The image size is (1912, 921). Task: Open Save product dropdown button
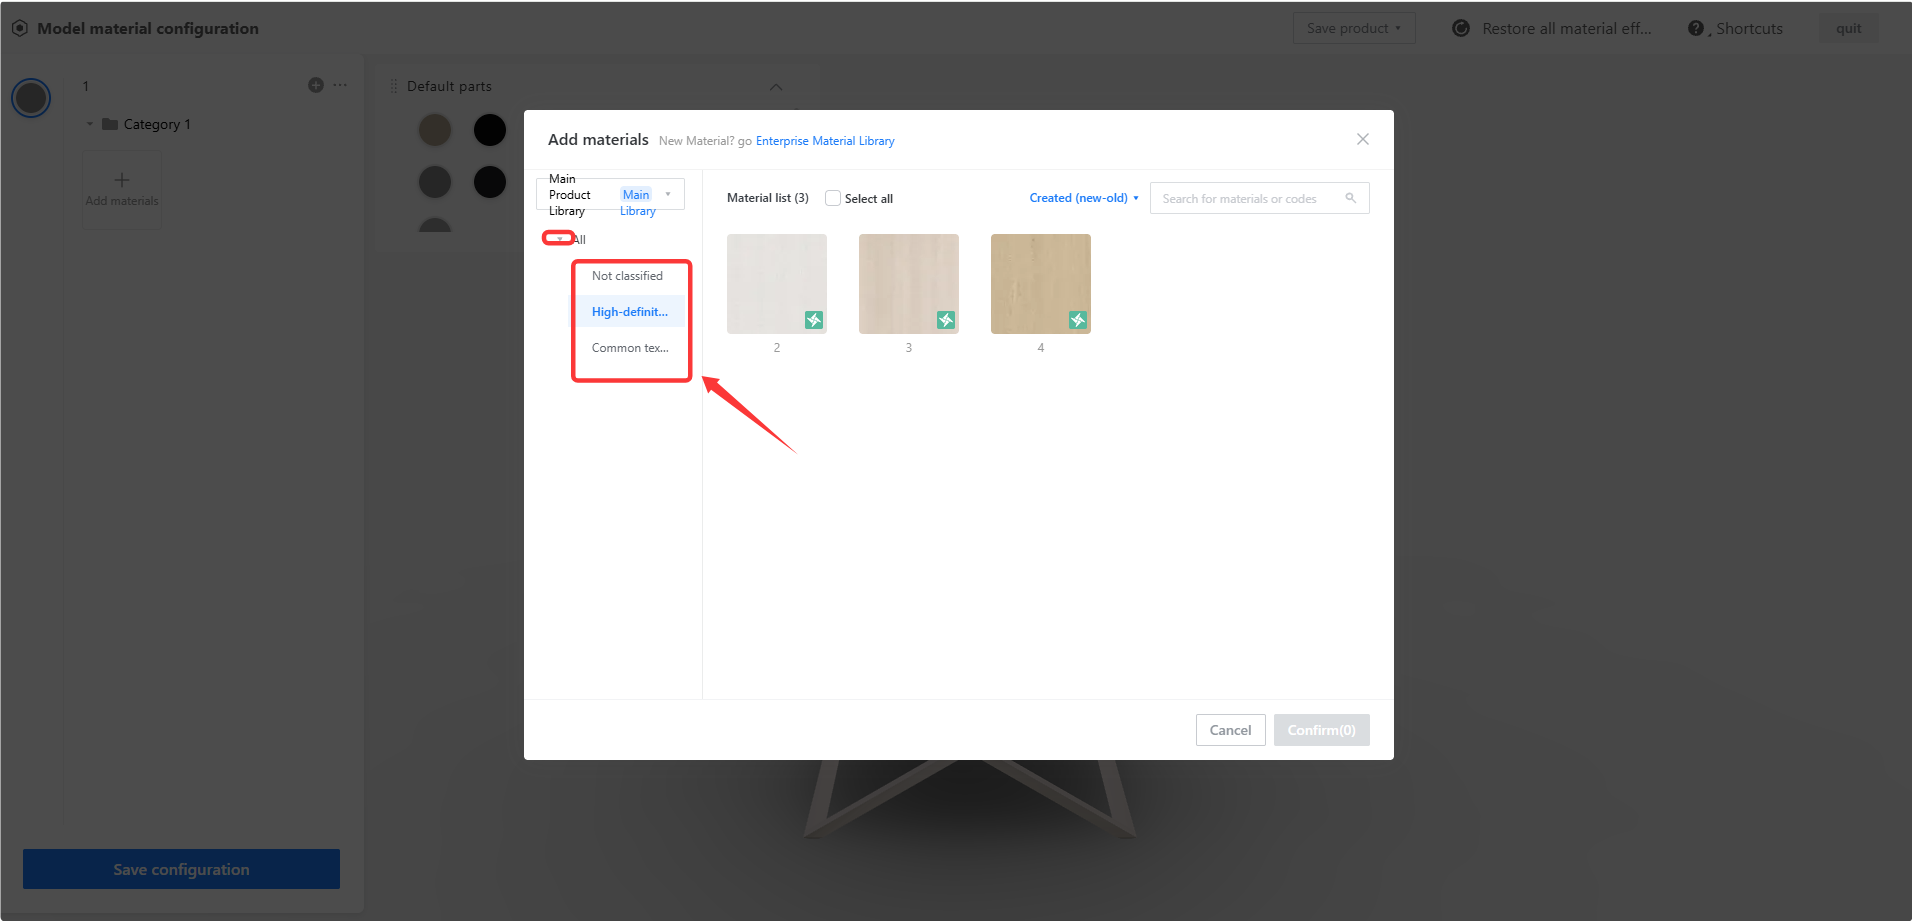1354,28
